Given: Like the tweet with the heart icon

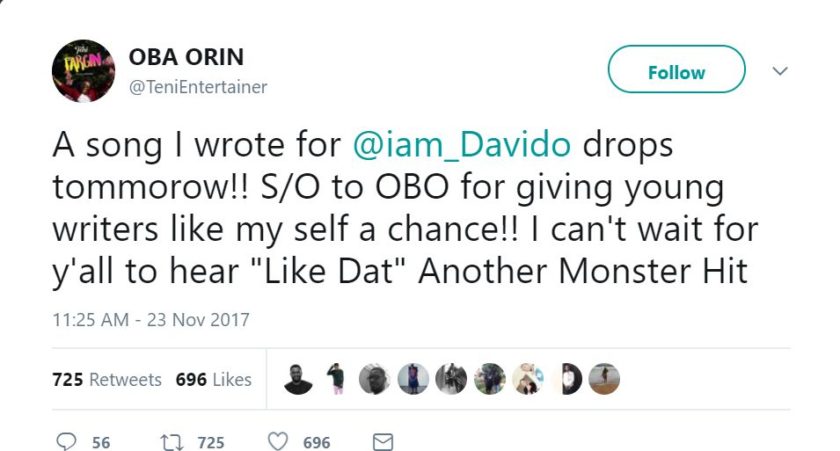Looking at the screenshot, I should tap(279, 442).
